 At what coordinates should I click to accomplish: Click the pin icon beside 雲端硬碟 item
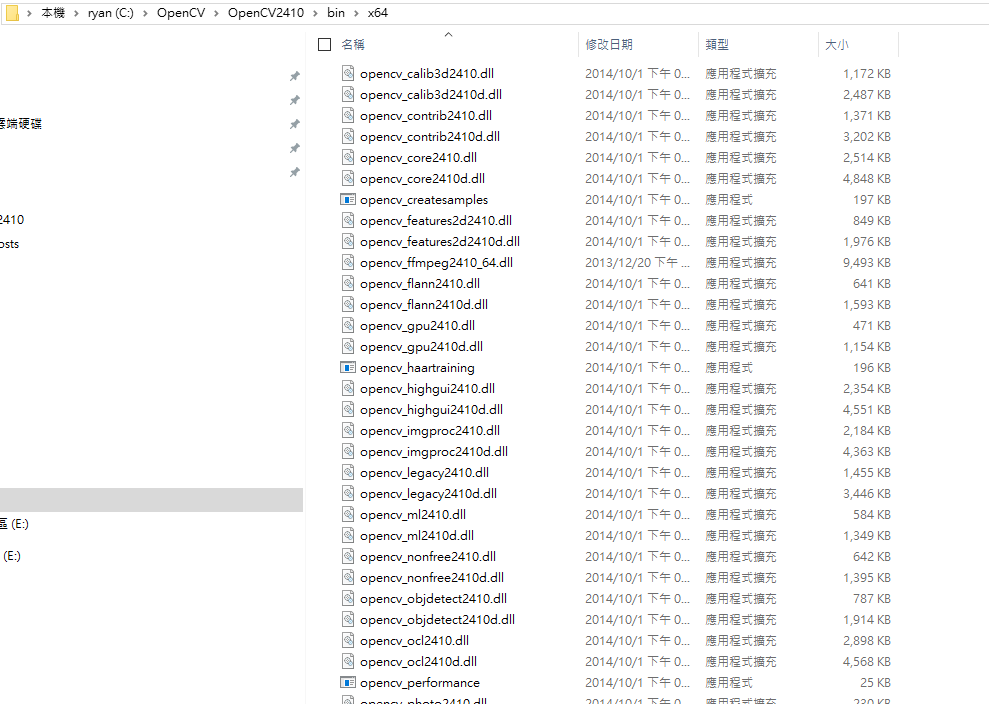point(295,124)
